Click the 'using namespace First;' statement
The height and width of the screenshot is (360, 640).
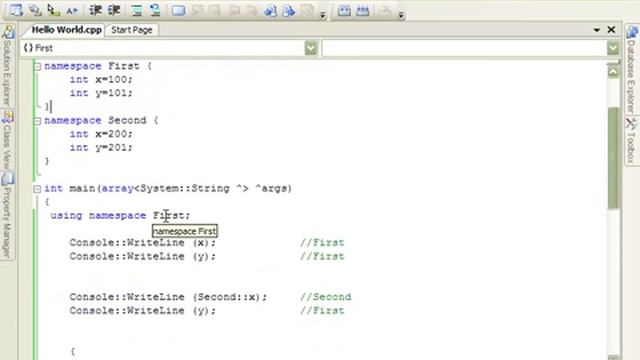click(120, 216)
